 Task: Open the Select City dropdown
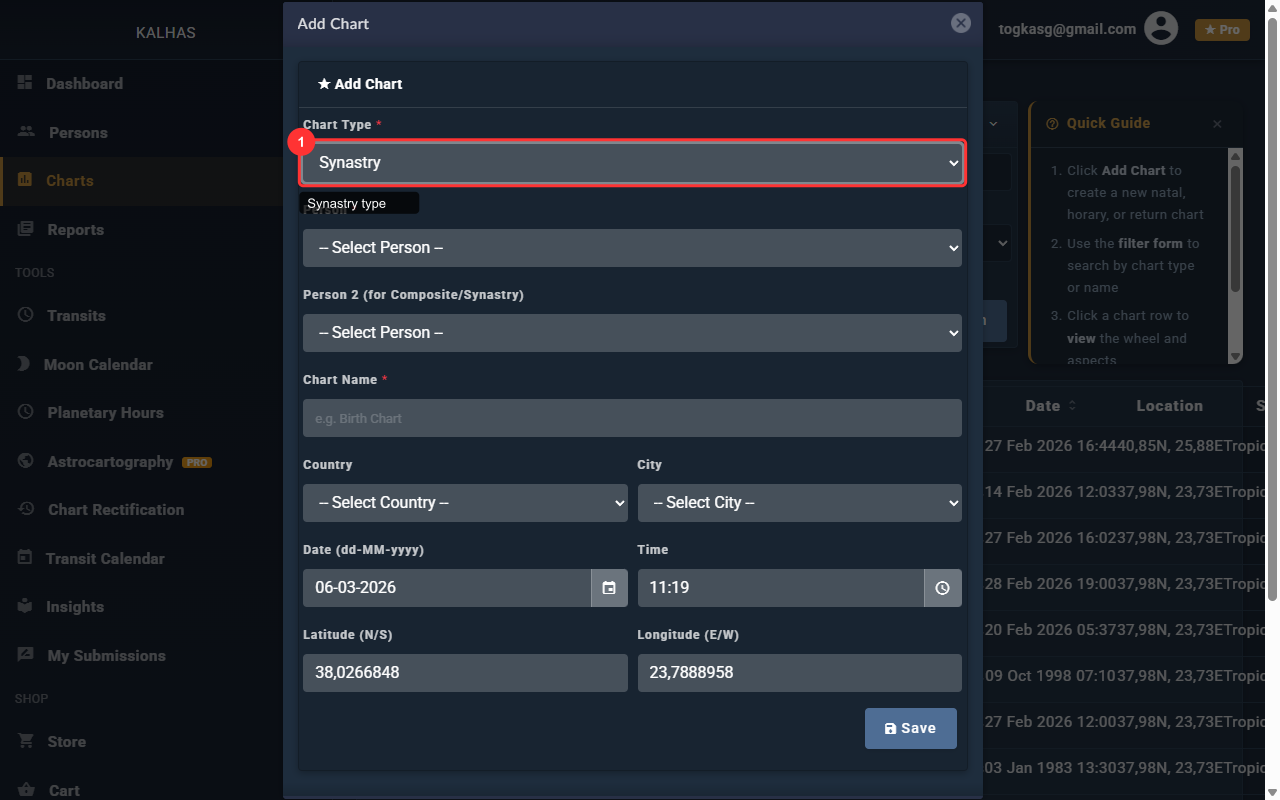[x=799, y=503]
